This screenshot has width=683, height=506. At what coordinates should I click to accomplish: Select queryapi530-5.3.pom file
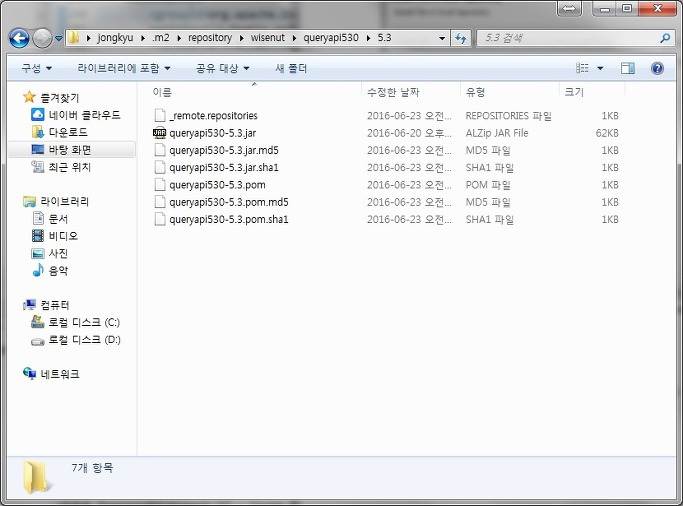click(x=217, y=185)
